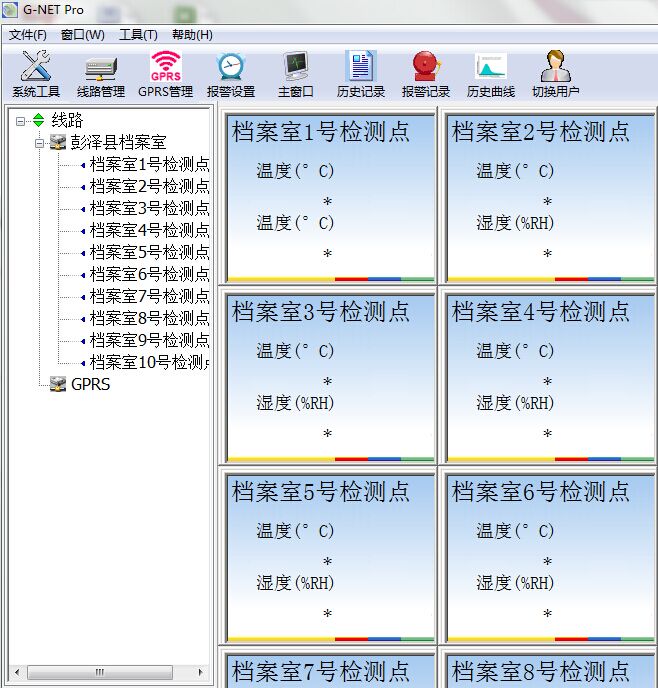The height and width of the screenshot is (688, 658).
Task: Click the 线路管理 line management icon
Action: [x=100, y=74]
